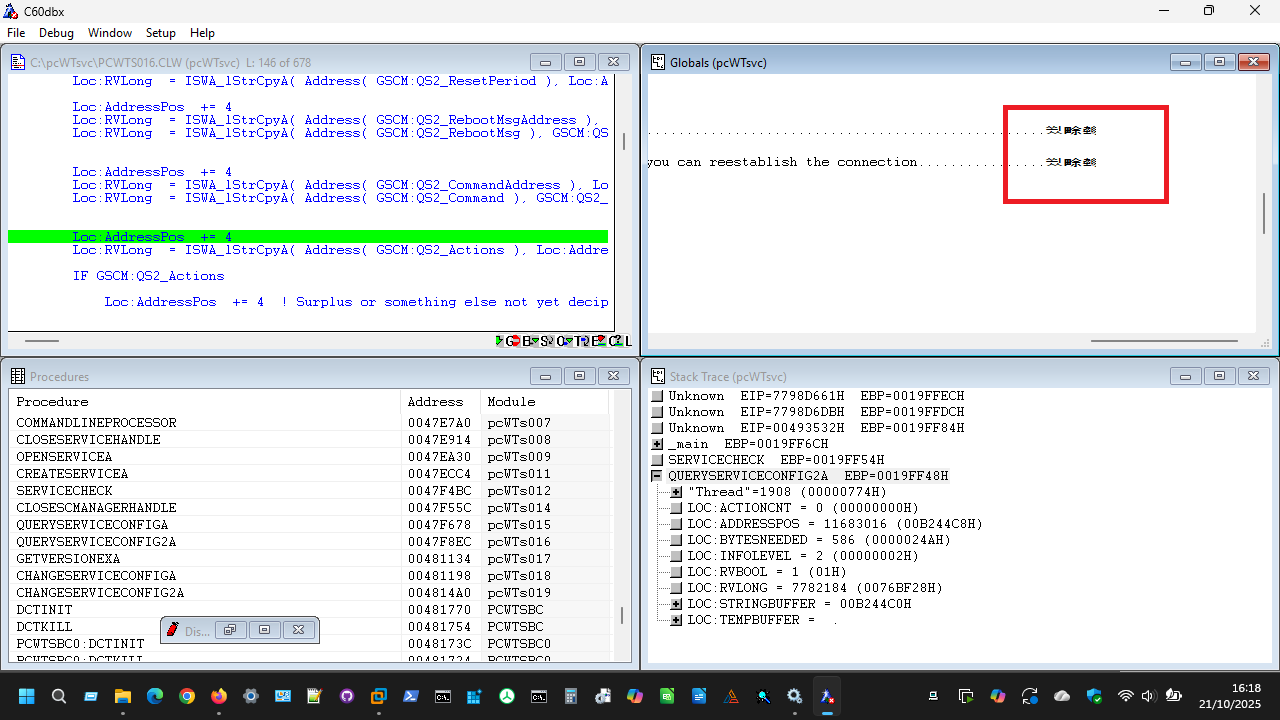Click the Address column header
The image size is (1280, 720).
coord(436,402)
